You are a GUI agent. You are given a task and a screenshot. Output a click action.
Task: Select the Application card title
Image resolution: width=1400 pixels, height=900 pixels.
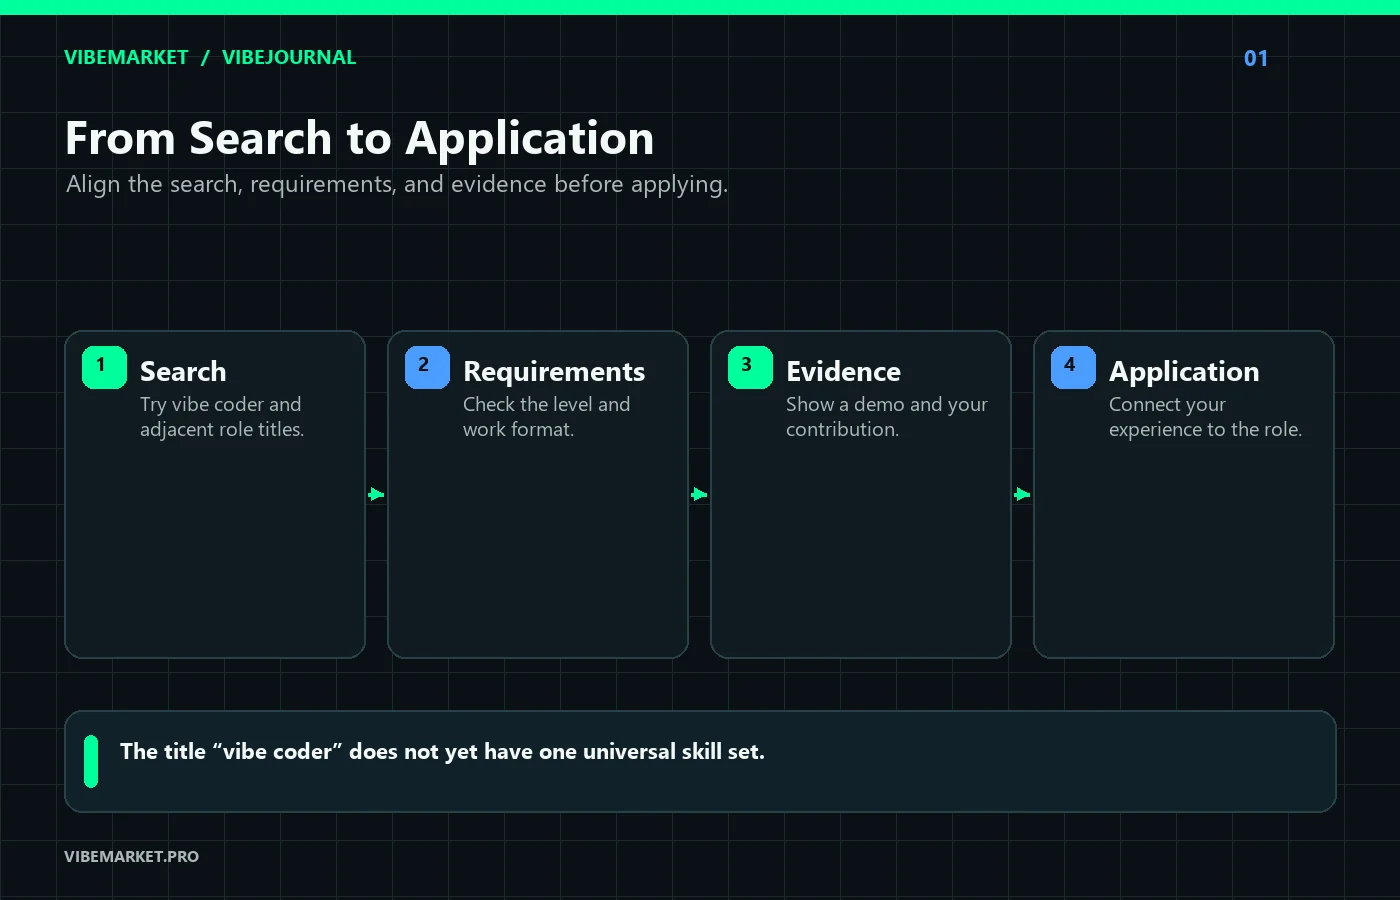coord(1184,372)
